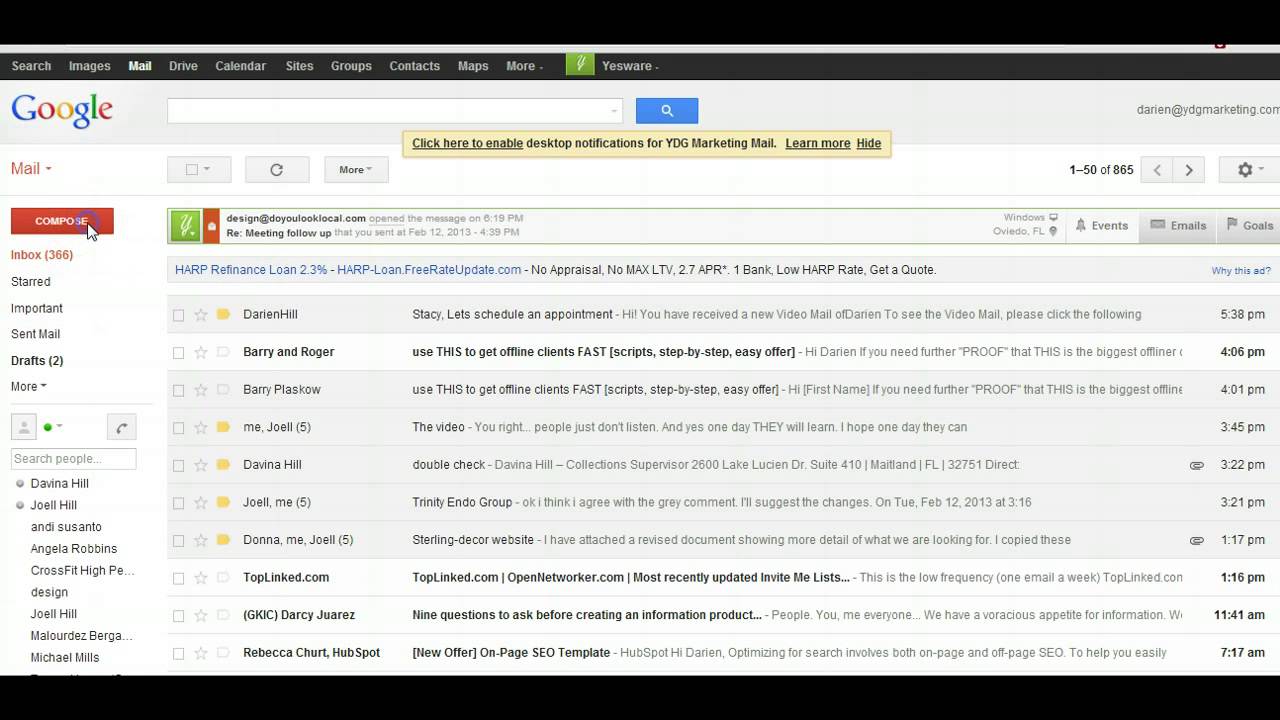Screen dimensions: 1280x720
Task: Select checkbox for DarienHill message
Action: (178, 315)
